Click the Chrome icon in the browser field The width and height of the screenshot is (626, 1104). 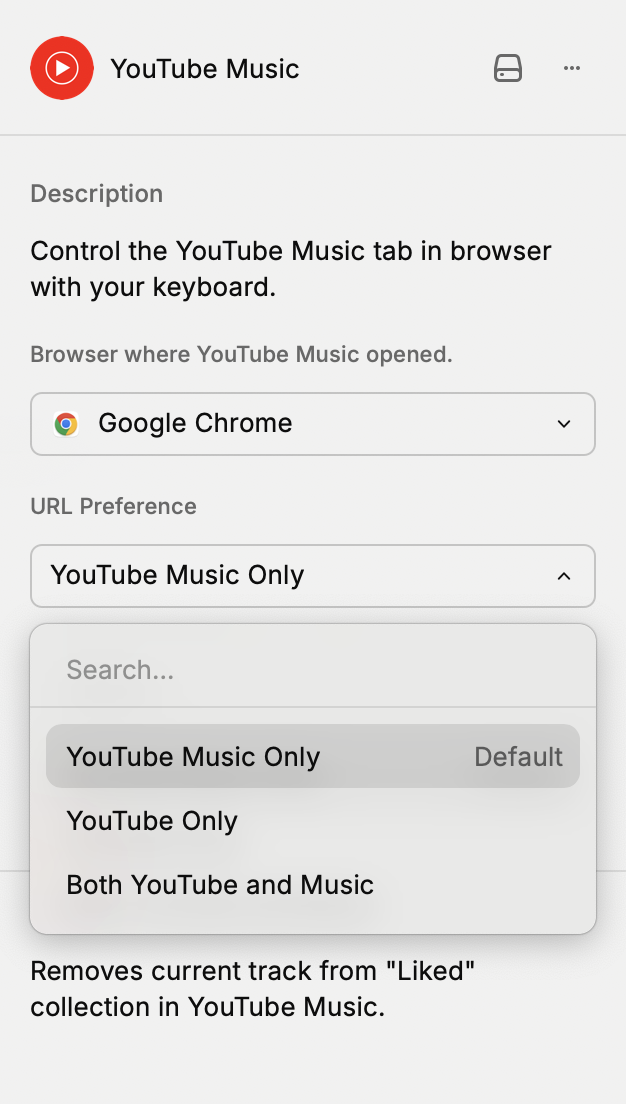pos(67,424)
